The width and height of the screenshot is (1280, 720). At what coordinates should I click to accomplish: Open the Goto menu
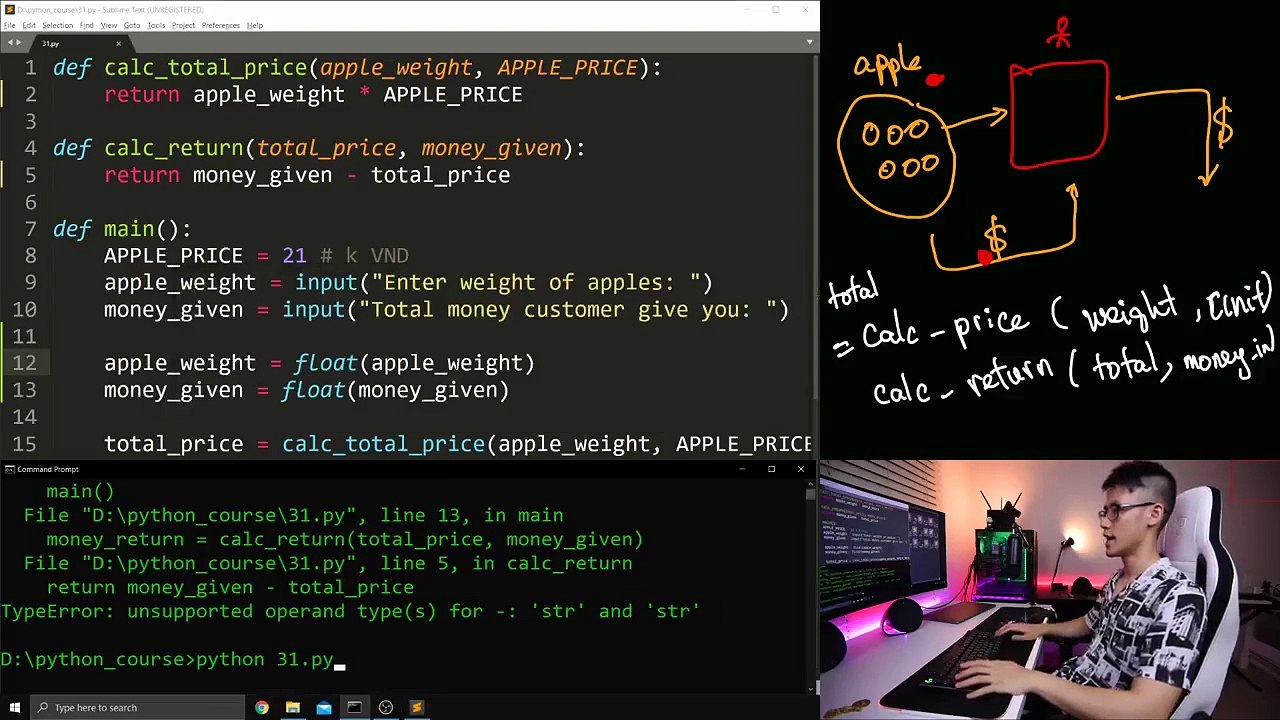tap(132, 25)
